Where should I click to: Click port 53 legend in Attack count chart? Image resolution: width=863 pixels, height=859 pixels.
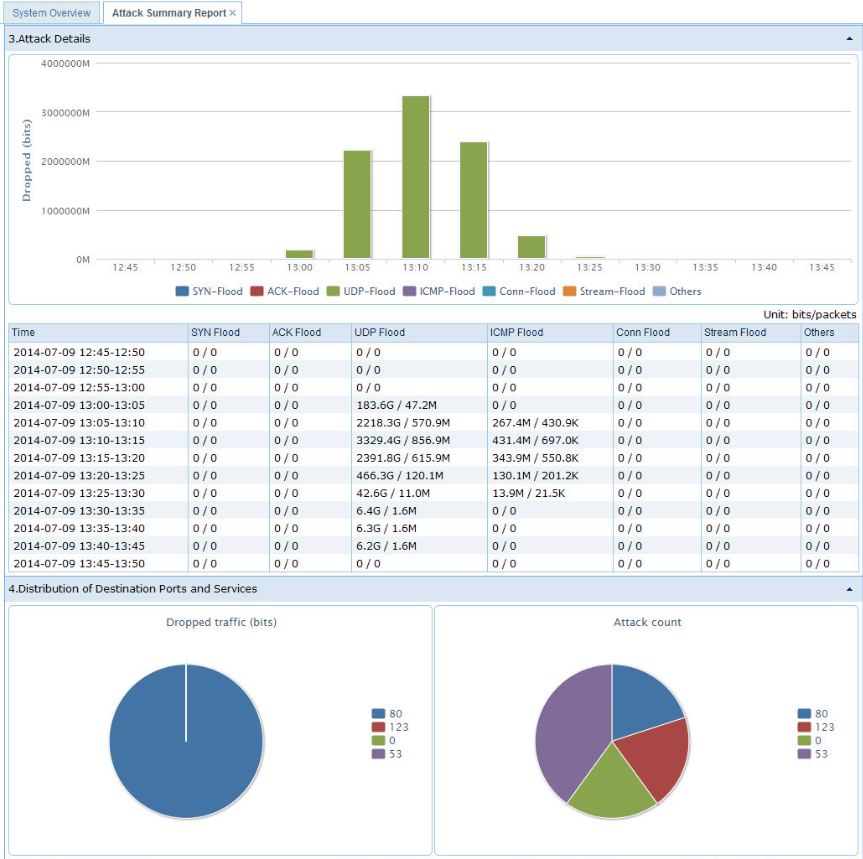tap(813, 754)
